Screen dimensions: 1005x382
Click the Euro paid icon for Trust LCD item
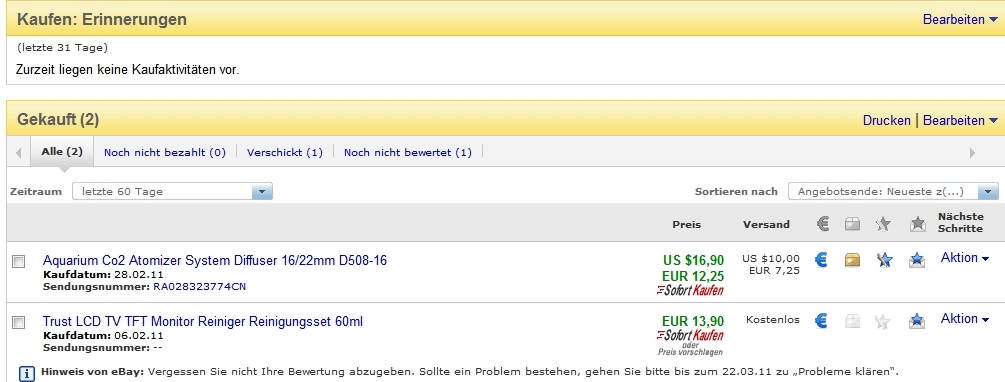pyautogui.click(x=821, y=320)
